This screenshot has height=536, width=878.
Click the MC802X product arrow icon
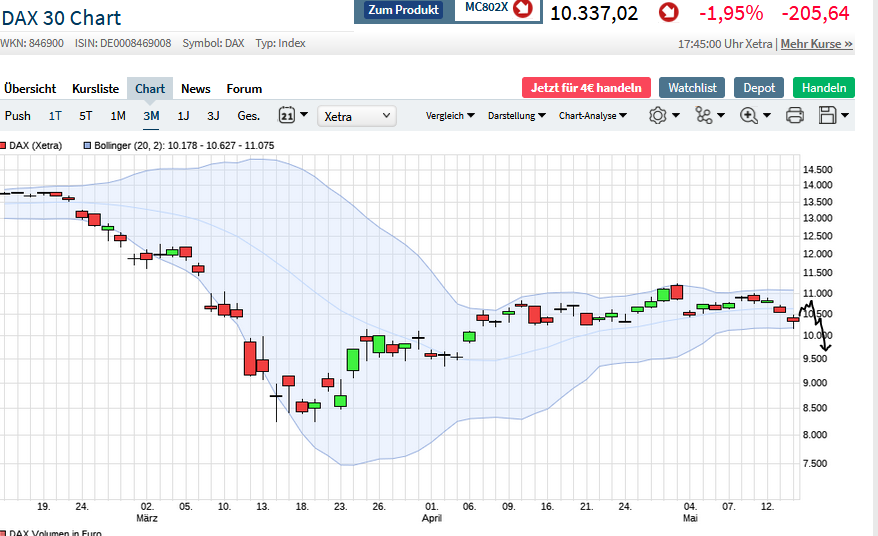(x=522, y=9)
